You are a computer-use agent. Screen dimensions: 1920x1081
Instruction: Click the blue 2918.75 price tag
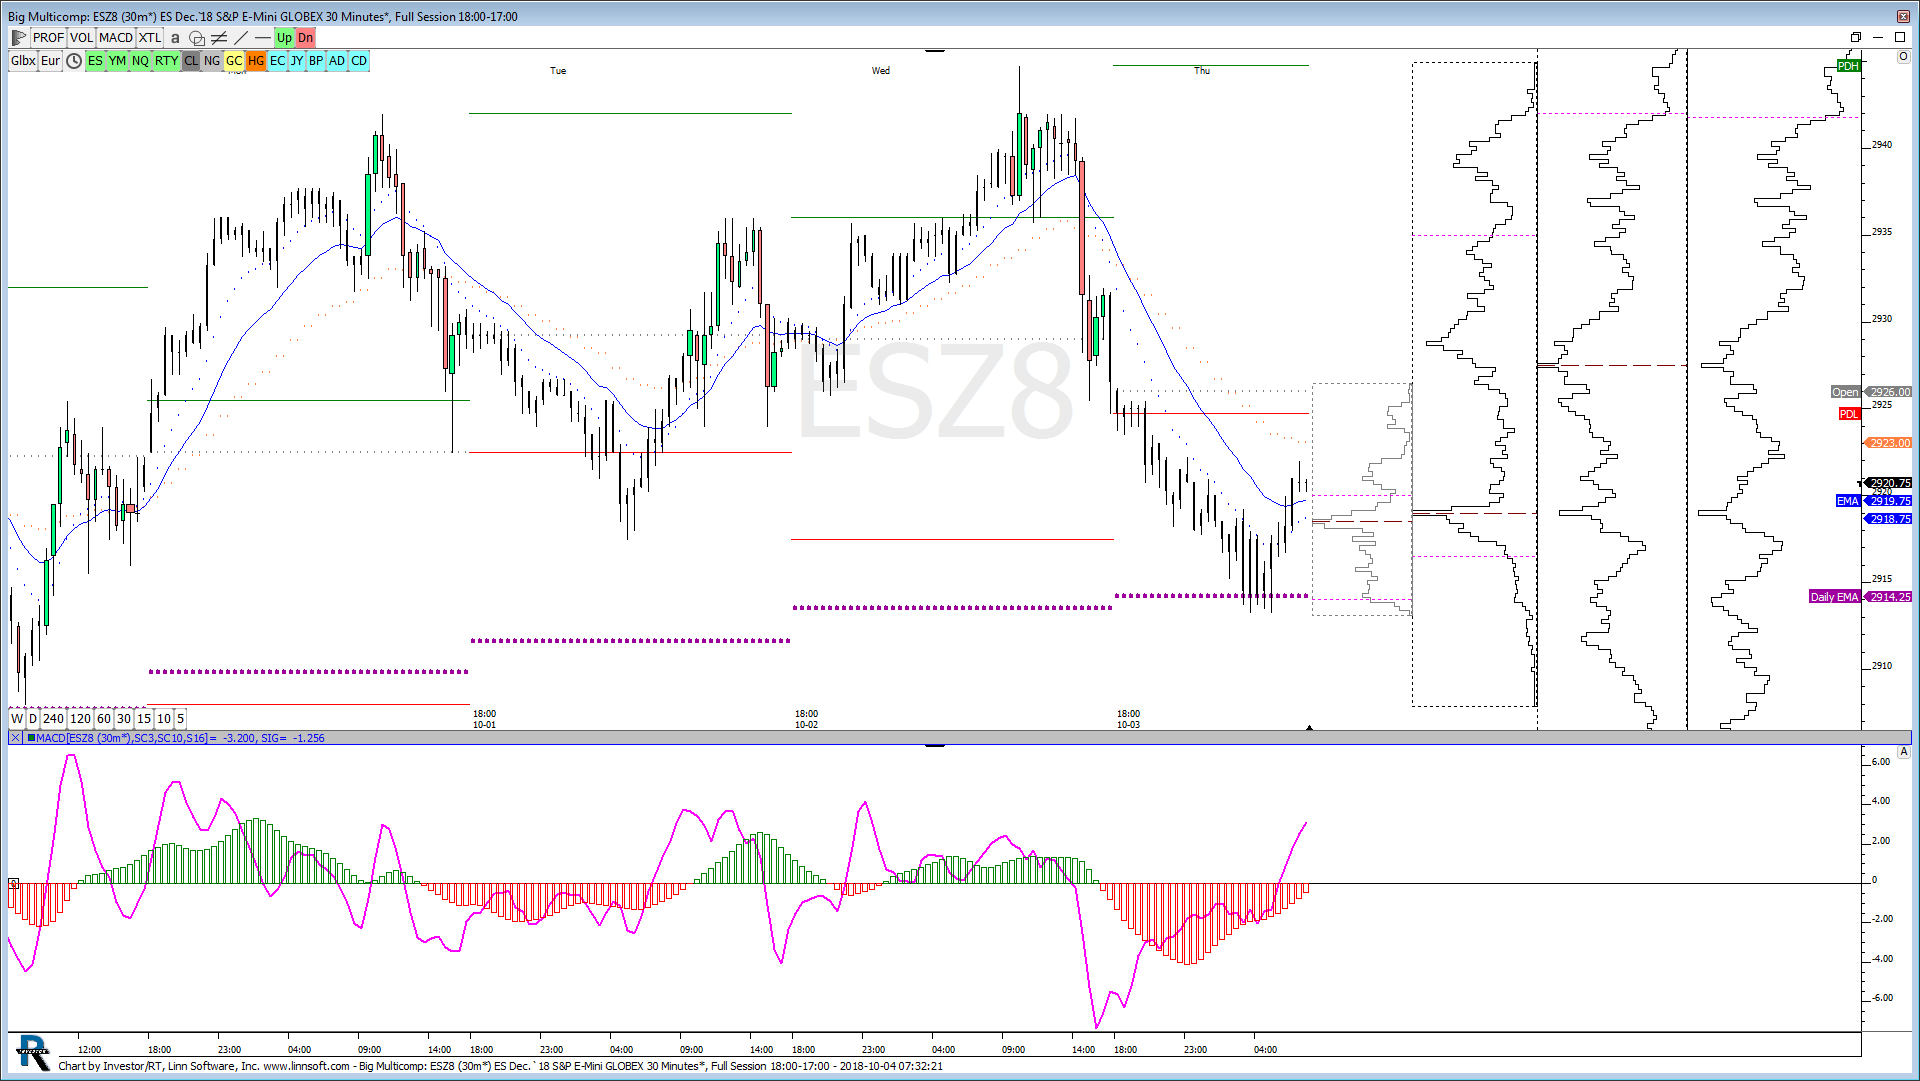[x=1889, y=519]
